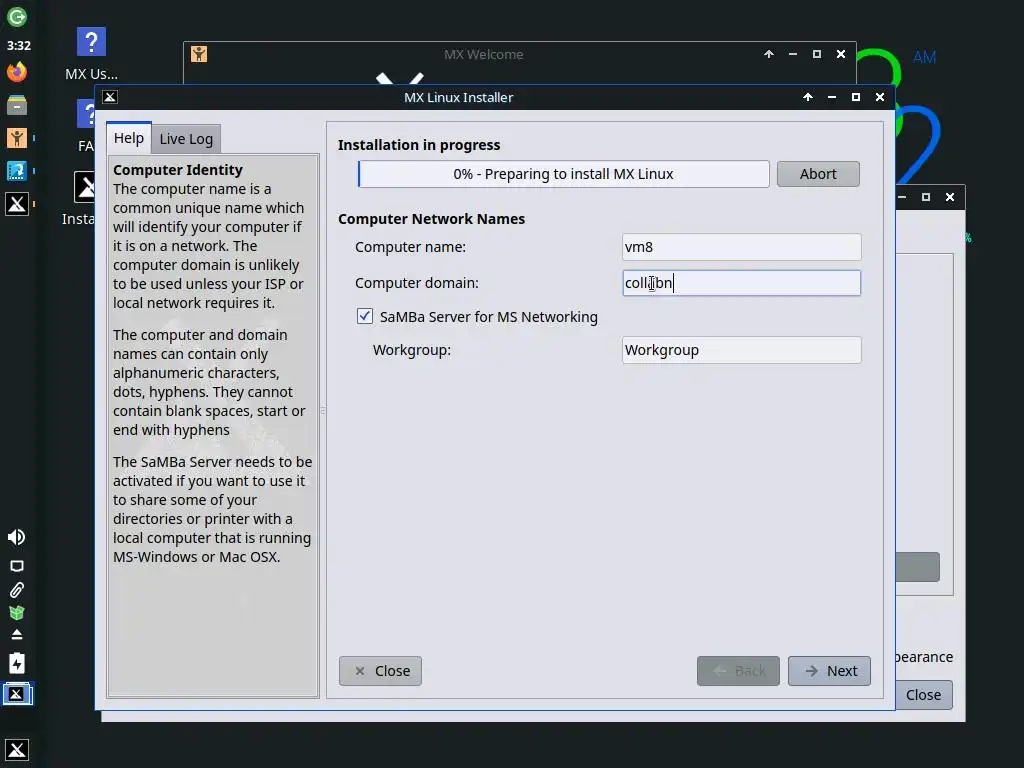
Task: Click the Computer Identity help heading
Action: coord(178,170)
